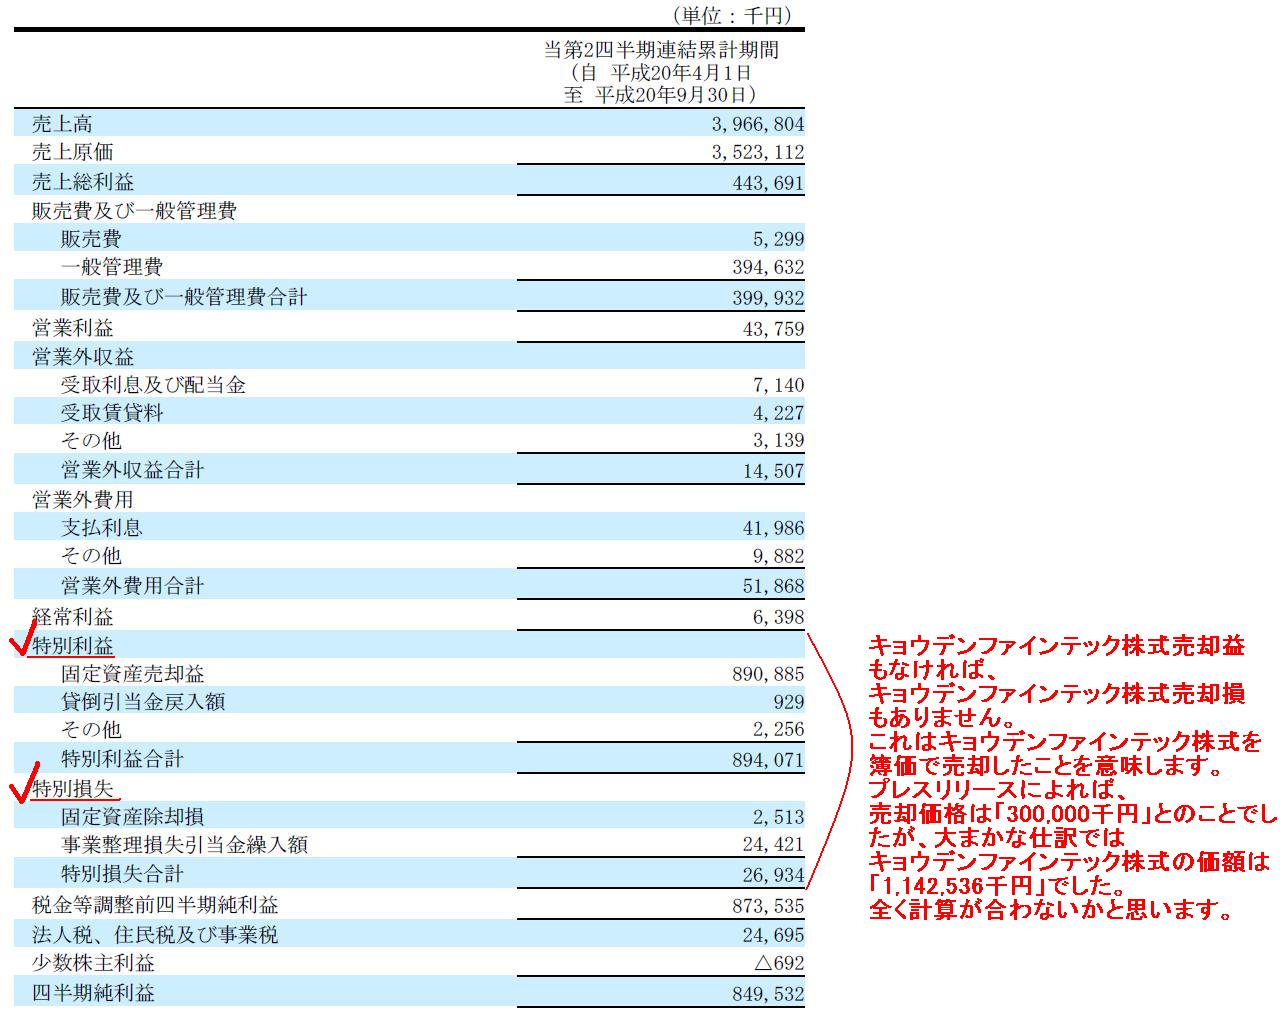Click the '営業外費用合計' row label
The width and height of the screenshot is (1280, 1024).
coord(132,585)
